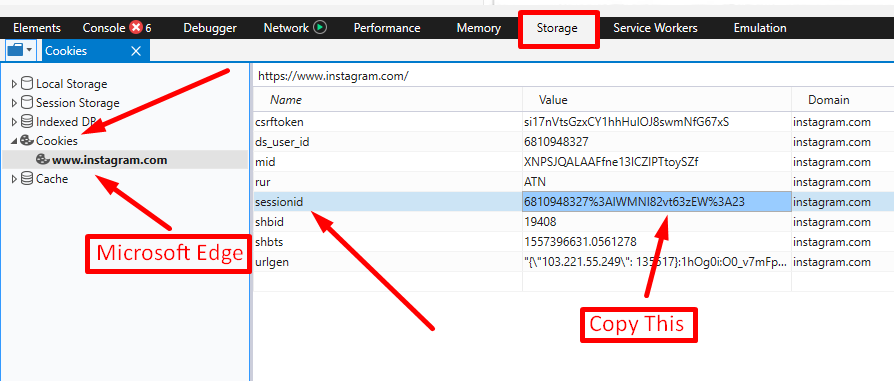Viewport: 894px width, 381px height.
Task: Collapse the Cookies tree node
Action: pyautogui.click(x=14, y=140)
